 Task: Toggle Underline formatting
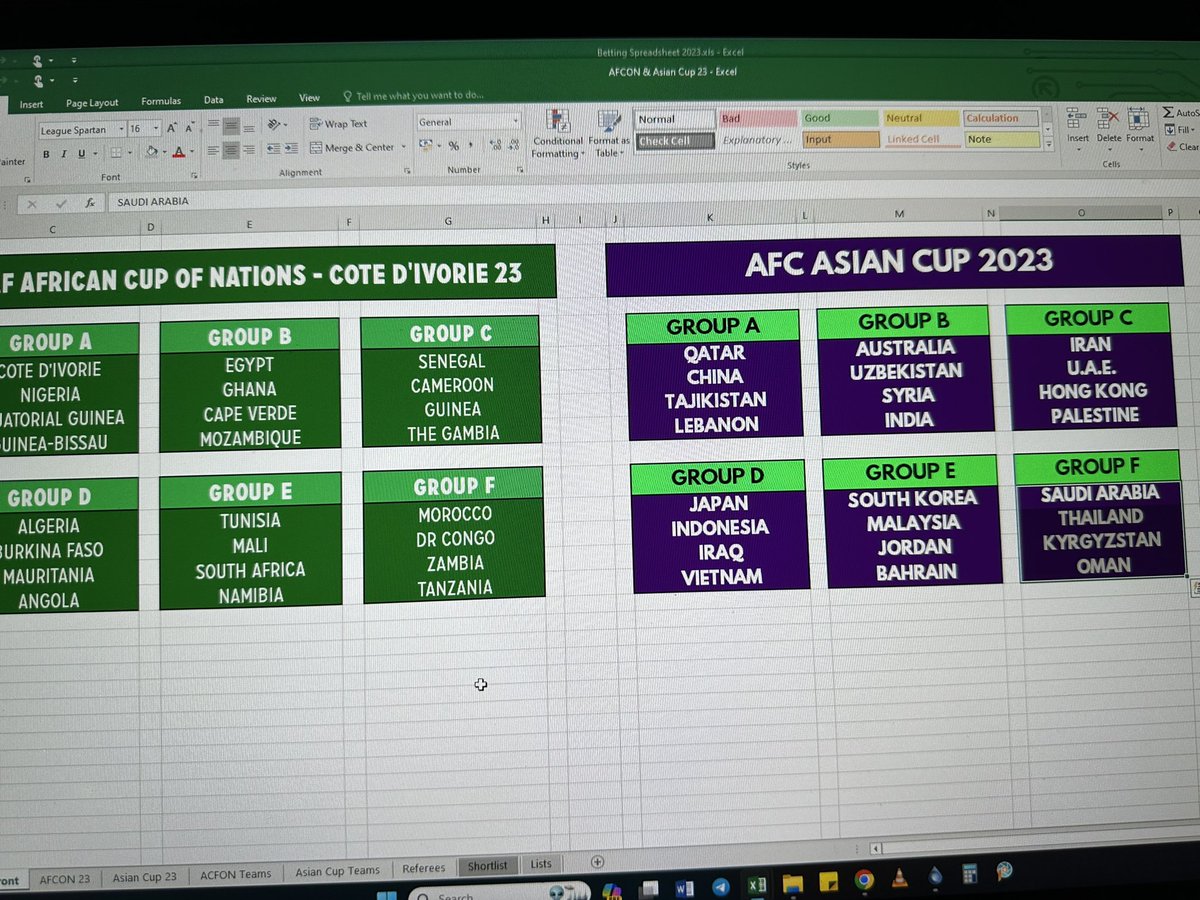tap(81, 154)
